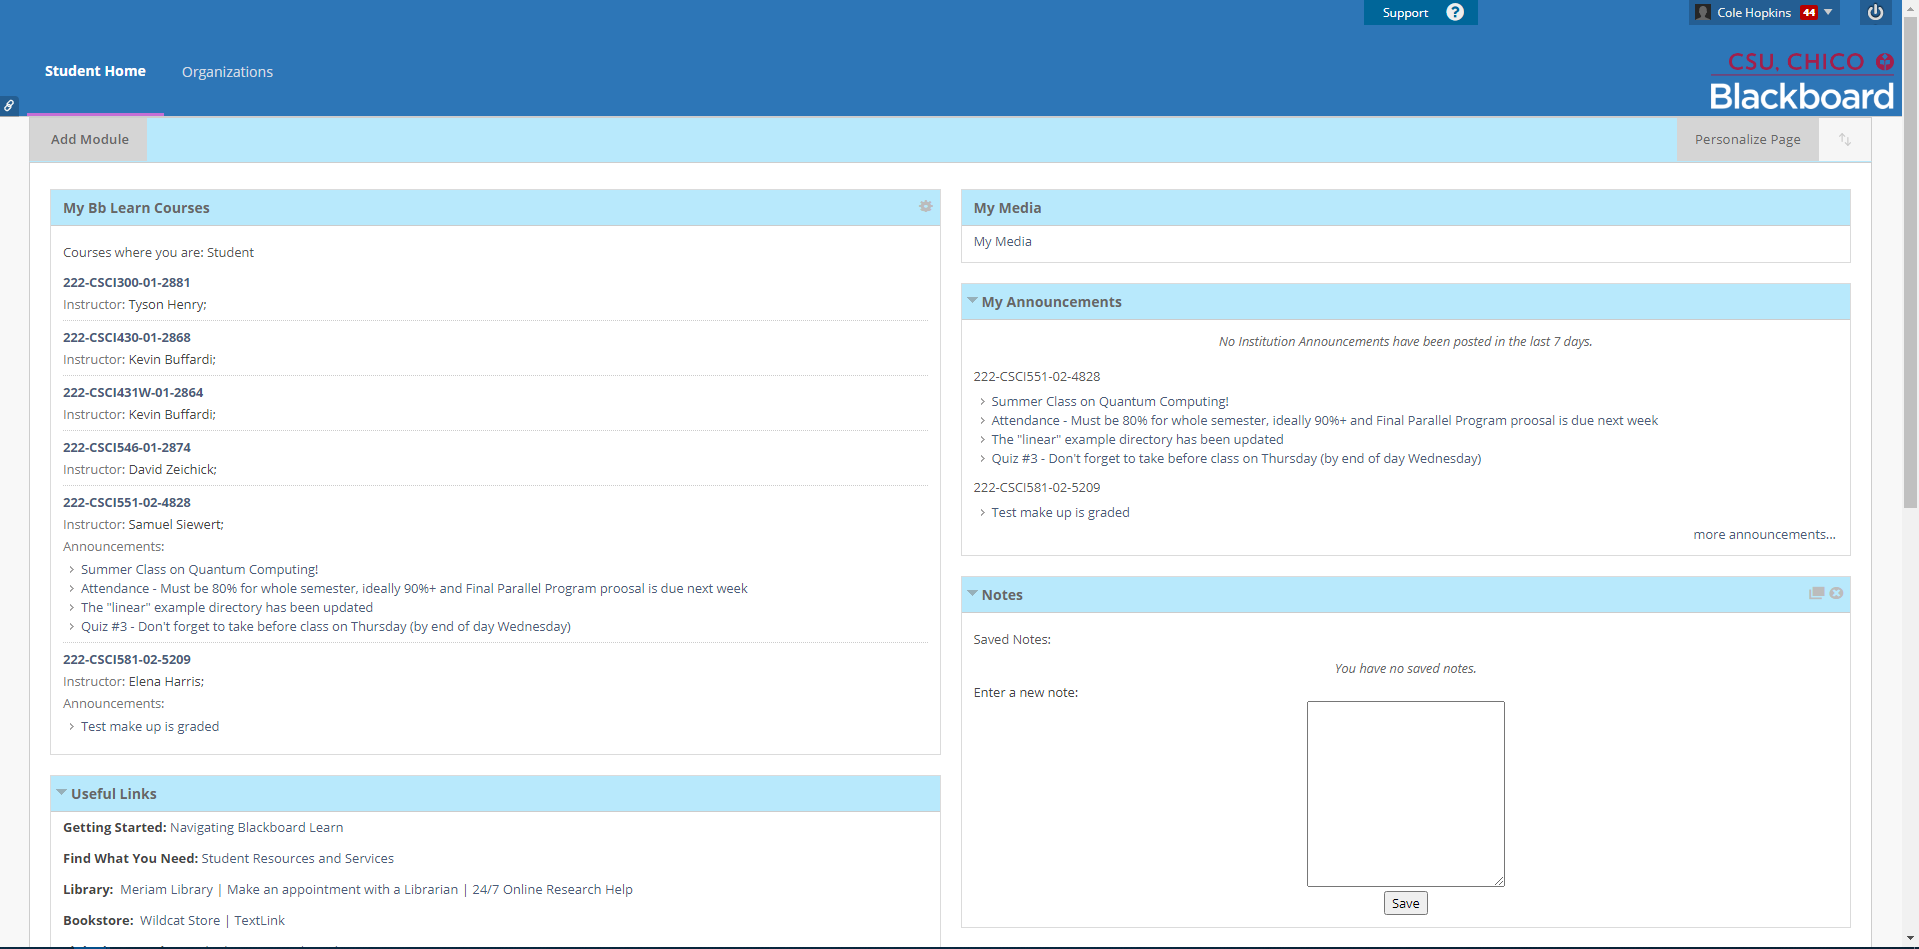This screenshot has width=1919, height=949.
Task: Click the CSU Chico Blackboard logo
Action: pos(1800,82)
